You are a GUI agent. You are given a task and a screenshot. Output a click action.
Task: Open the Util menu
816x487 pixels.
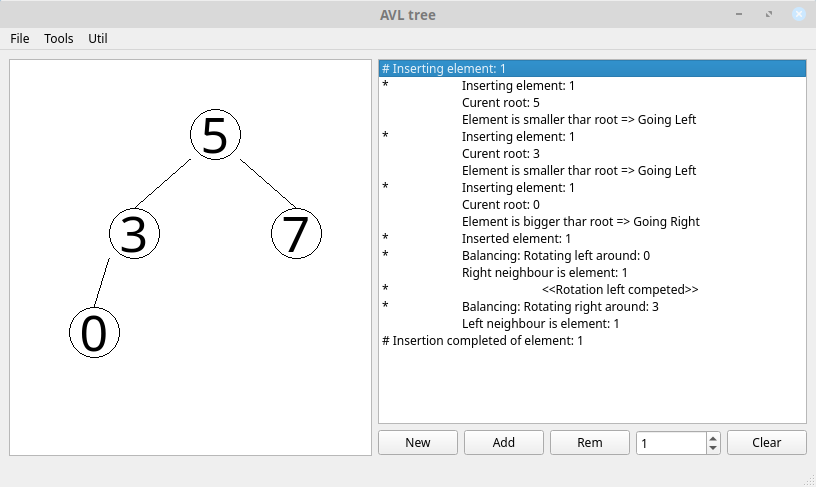pyautogui.click(x=97, y=39)
